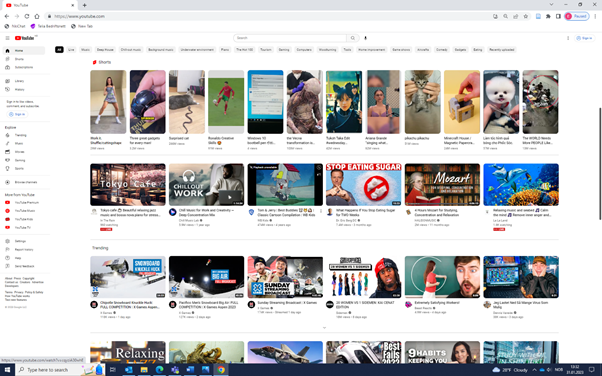Open the Chillout Work video thumbnail
Viewport: 602px width, 376px height.
(207, 185)
